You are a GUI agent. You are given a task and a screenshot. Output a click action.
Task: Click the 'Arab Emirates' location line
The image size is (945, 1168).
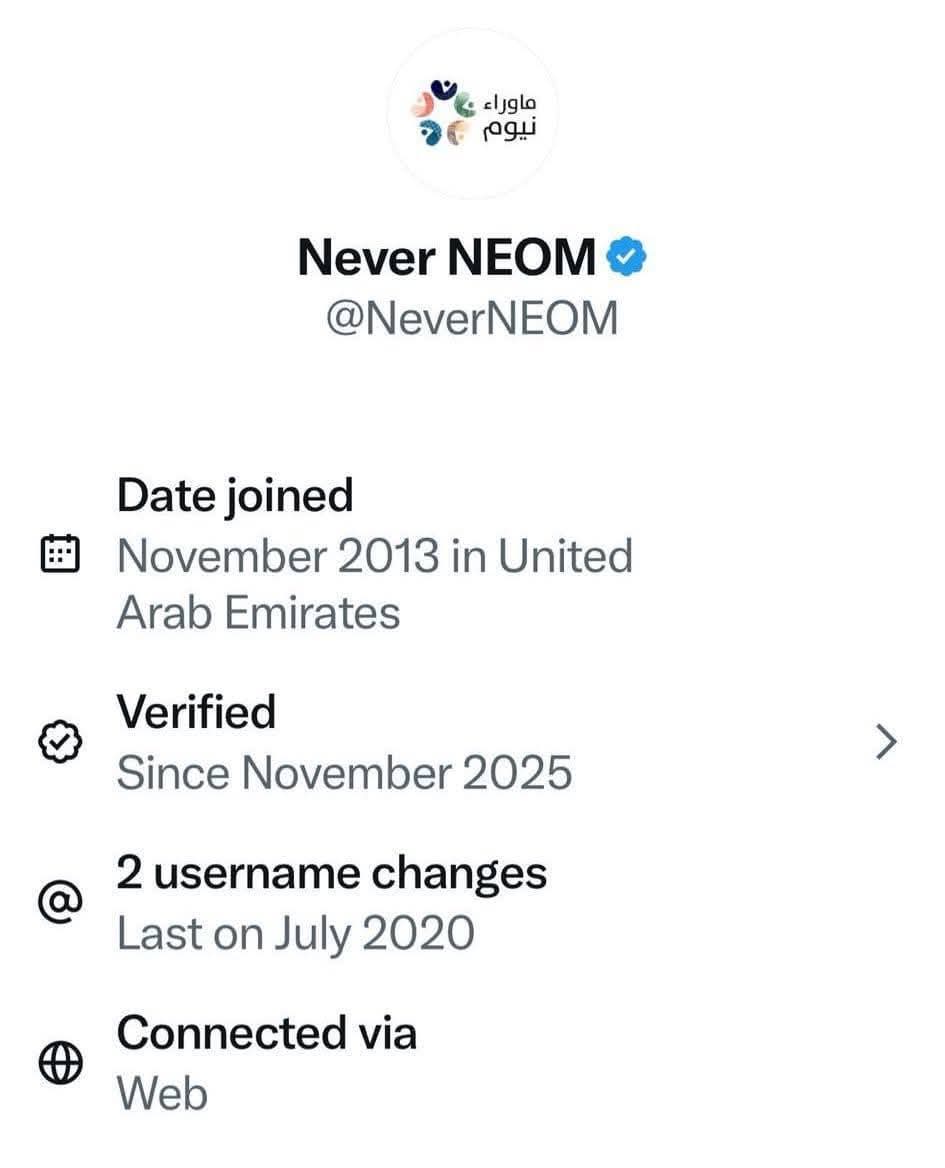click(x=258, y=613)
